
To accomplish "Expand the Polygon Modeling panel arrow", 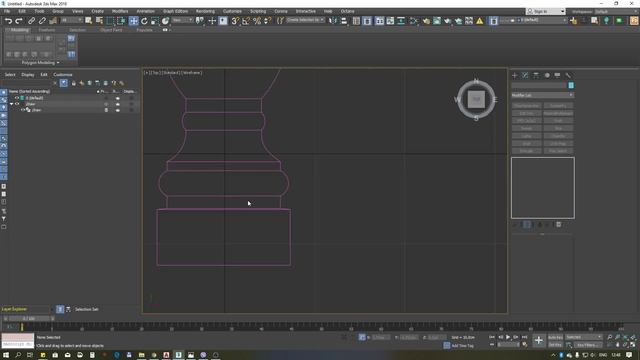I will point(58,63).
